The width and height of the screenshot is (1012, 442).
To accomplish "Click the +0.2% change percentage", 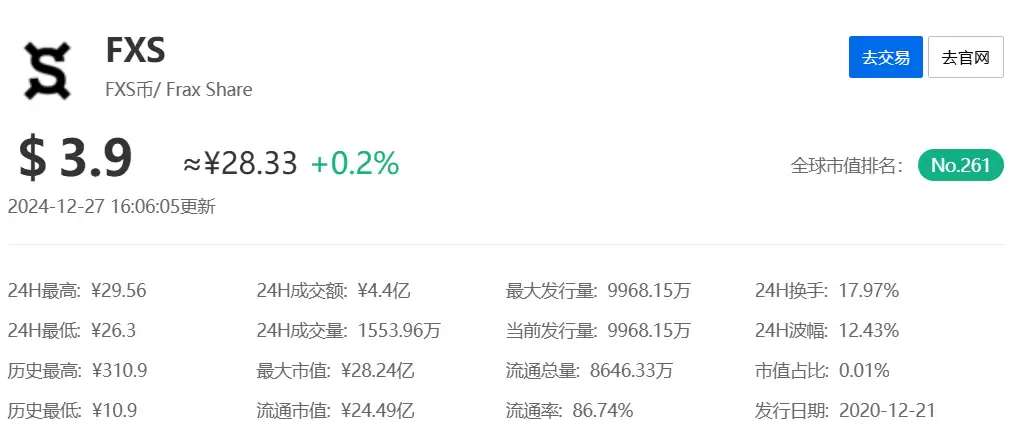I will click(x=355, y=163).
